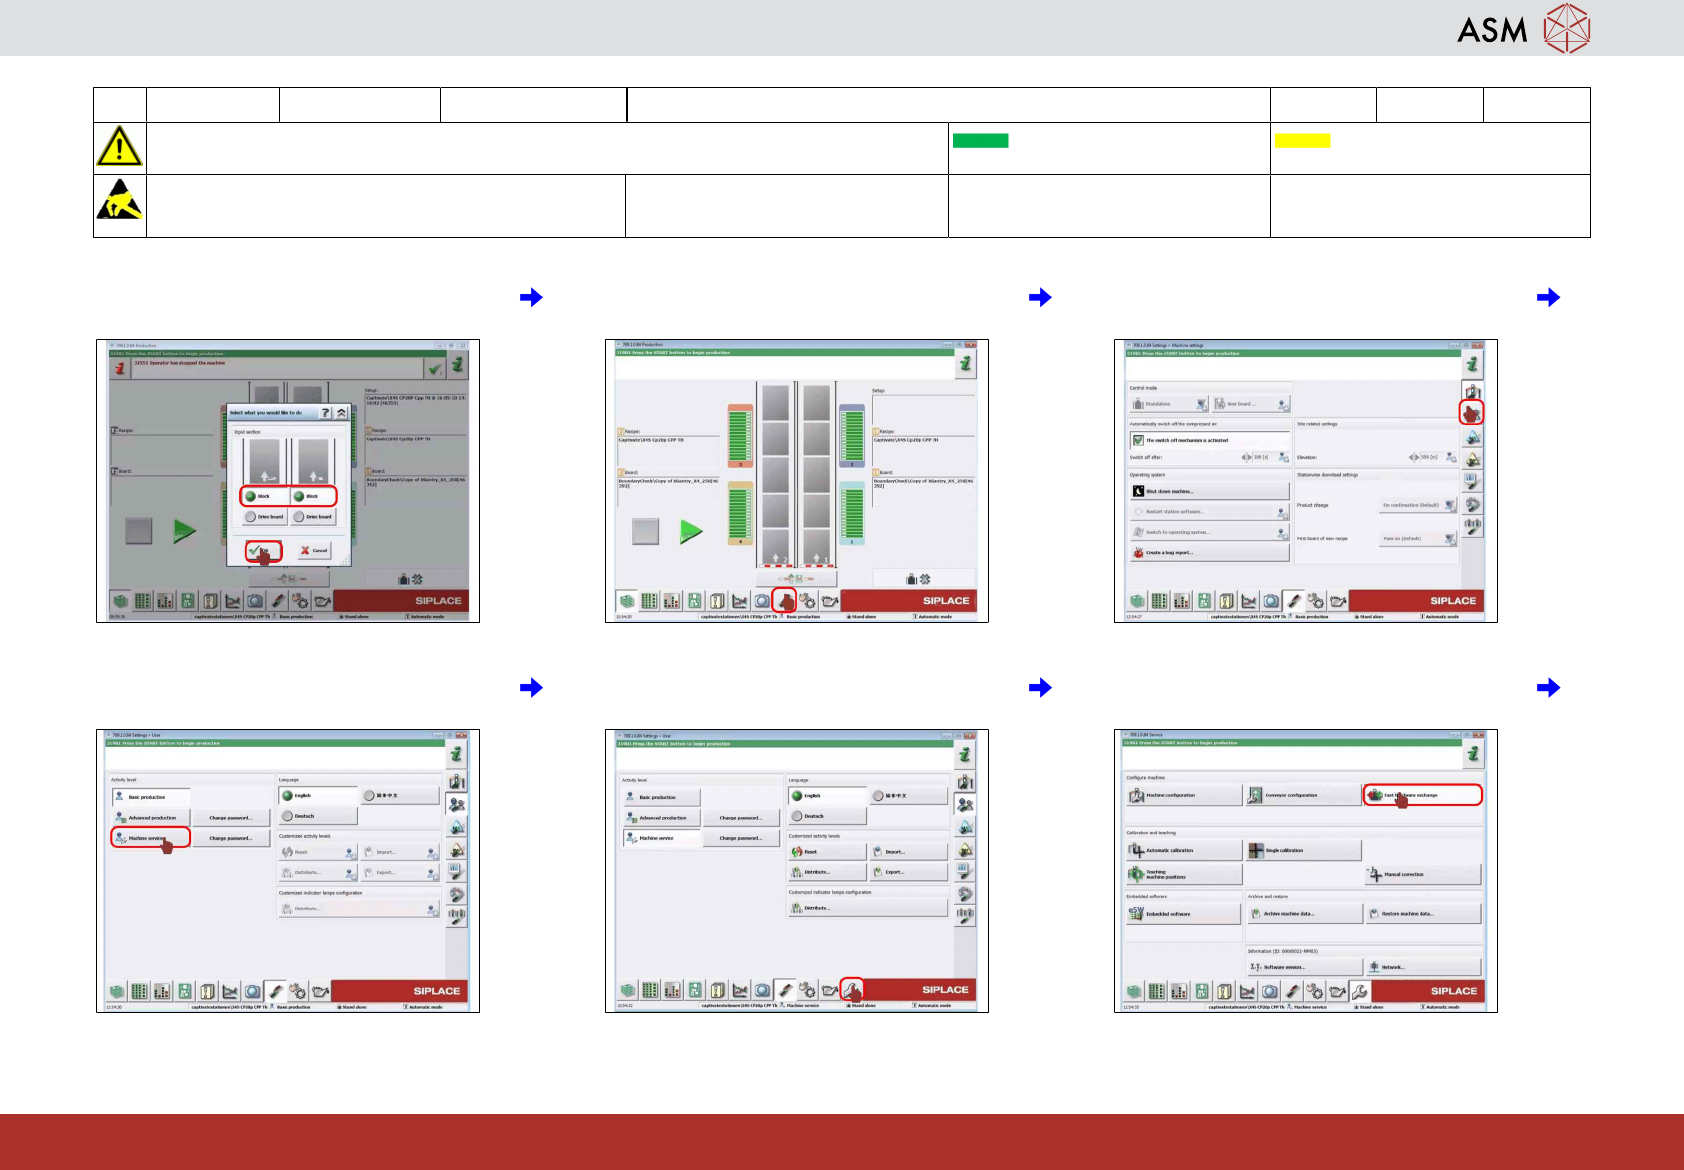Click the help question mark in the selection dialog
The image size is (1684, 1170).
point(325,412)
